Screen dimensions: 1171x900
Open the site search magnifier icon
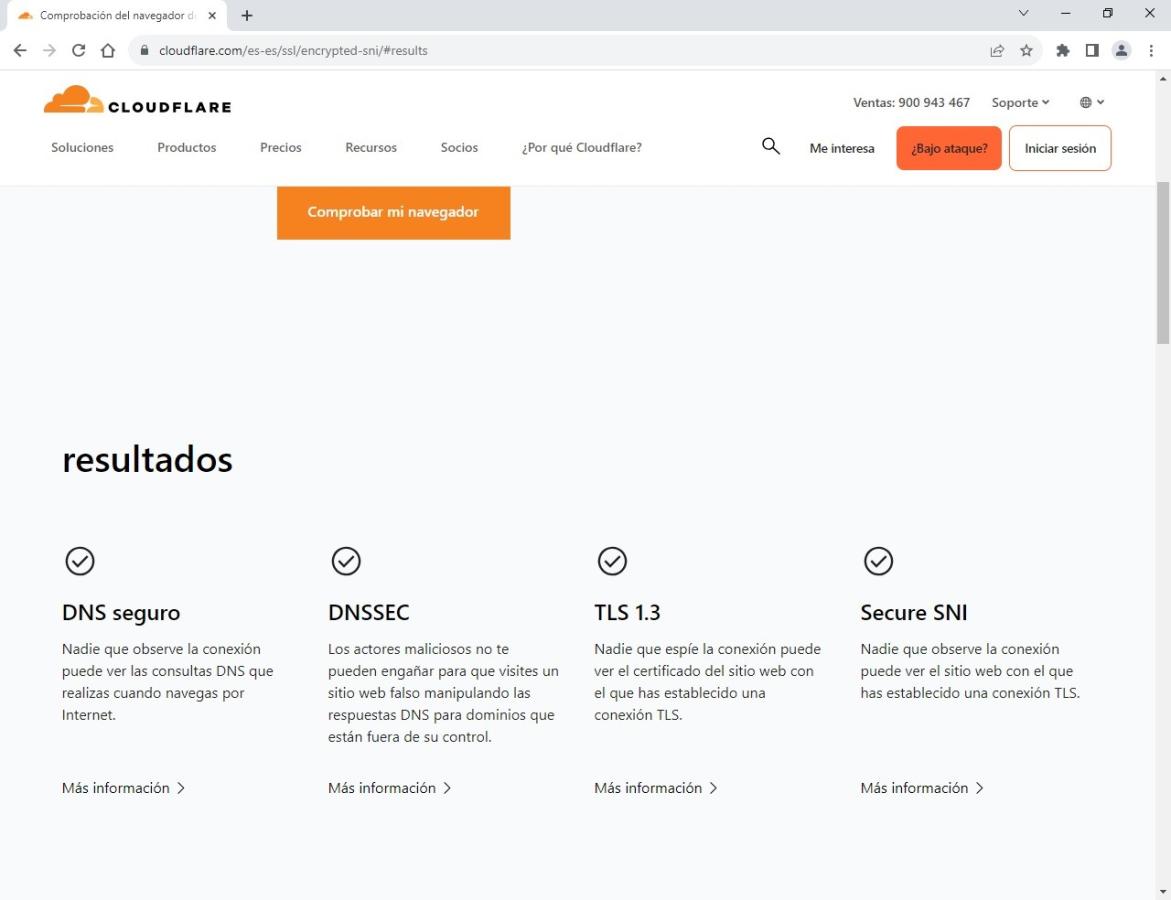coord(770,147)
